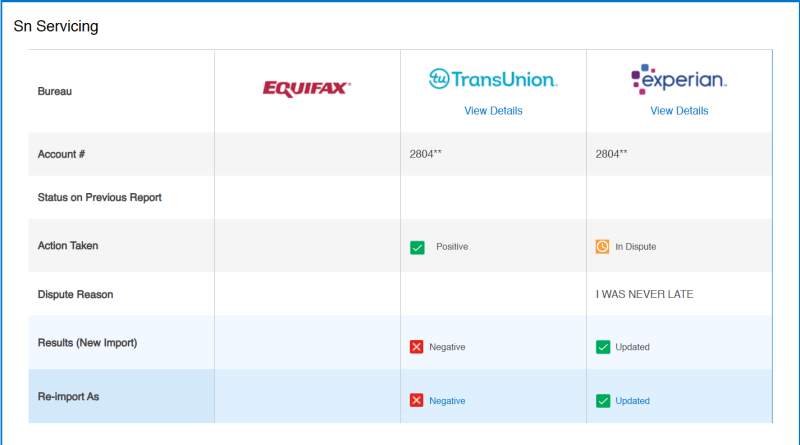Click orange clock In Dispute icon
Image resolution: width=800 pixels, height=445 pixels.
602,246
